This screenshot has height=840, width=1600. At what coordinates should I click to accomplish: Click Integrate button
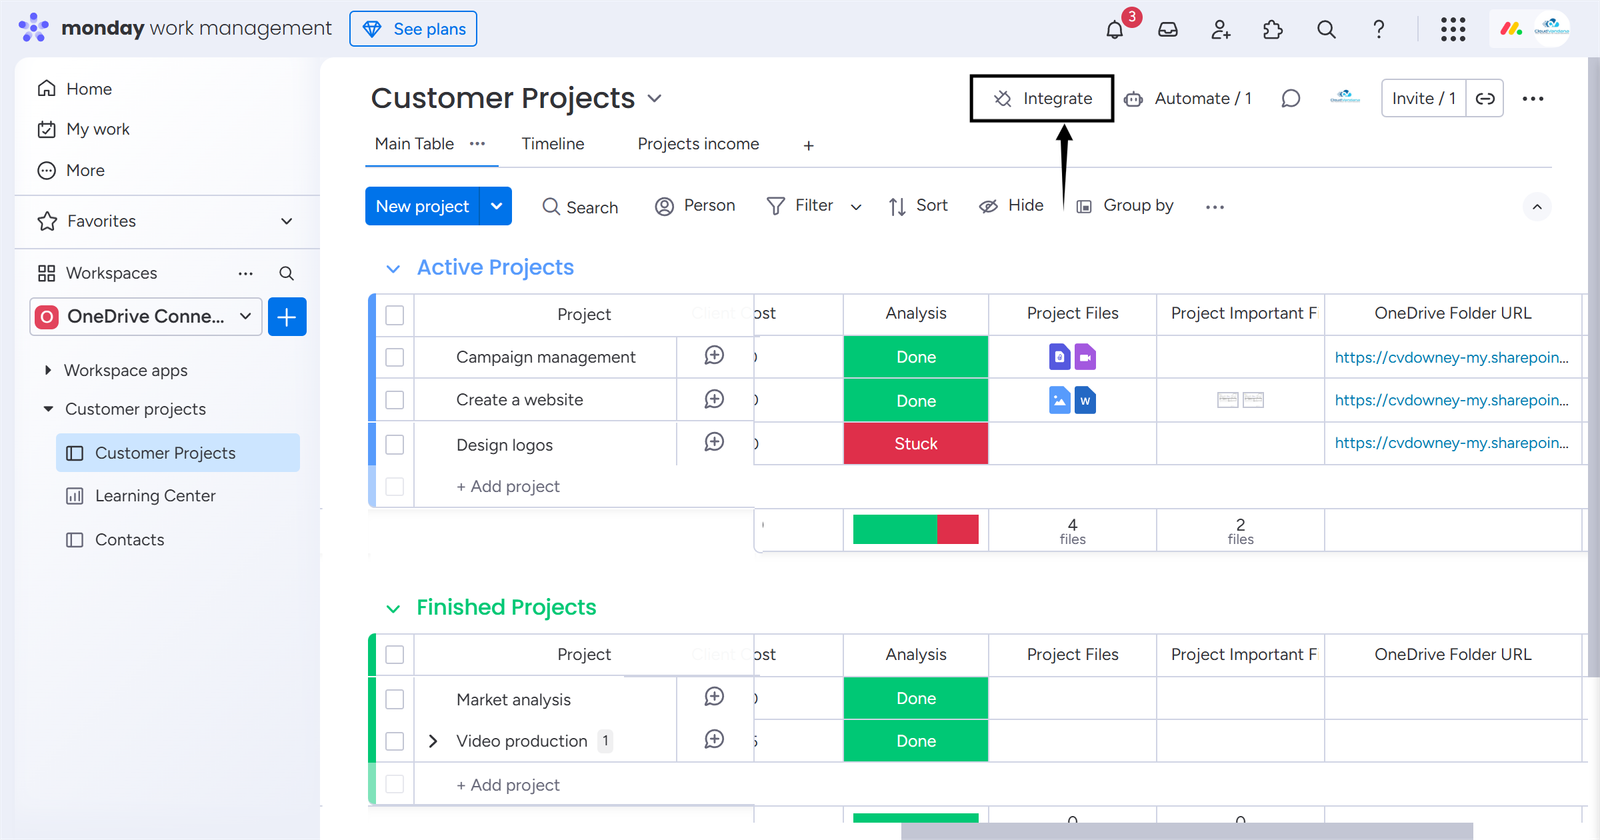click(1042, 98)
